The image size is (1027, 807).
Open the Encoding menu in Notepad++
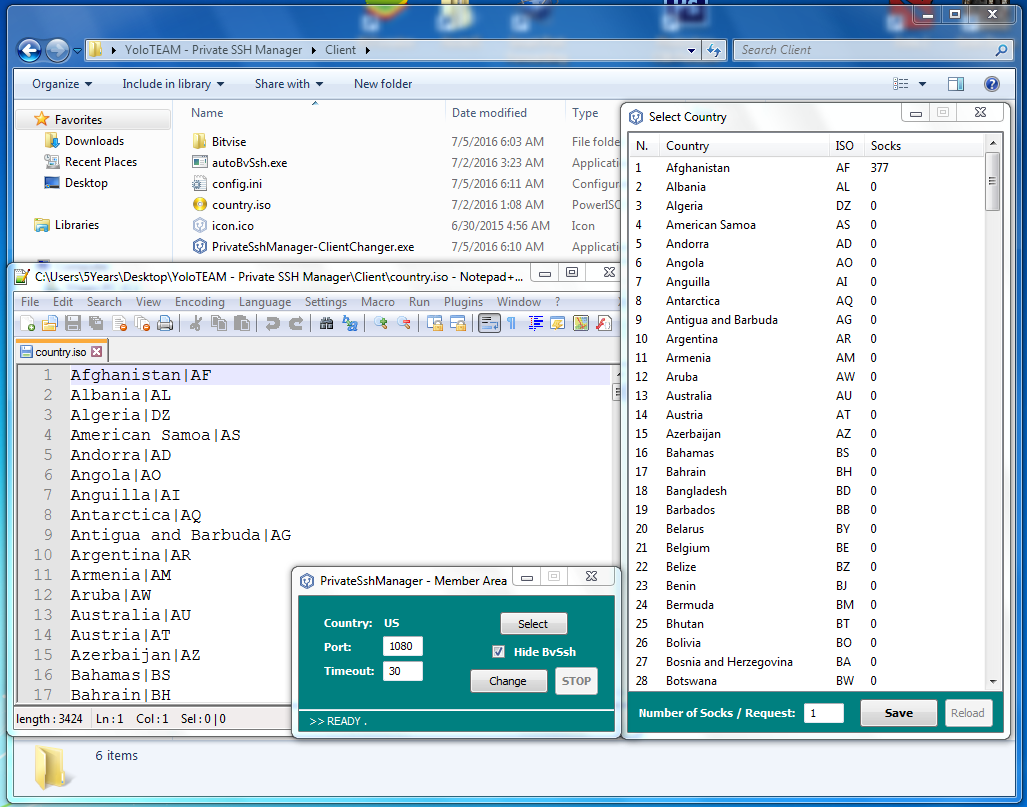(199, 302)
